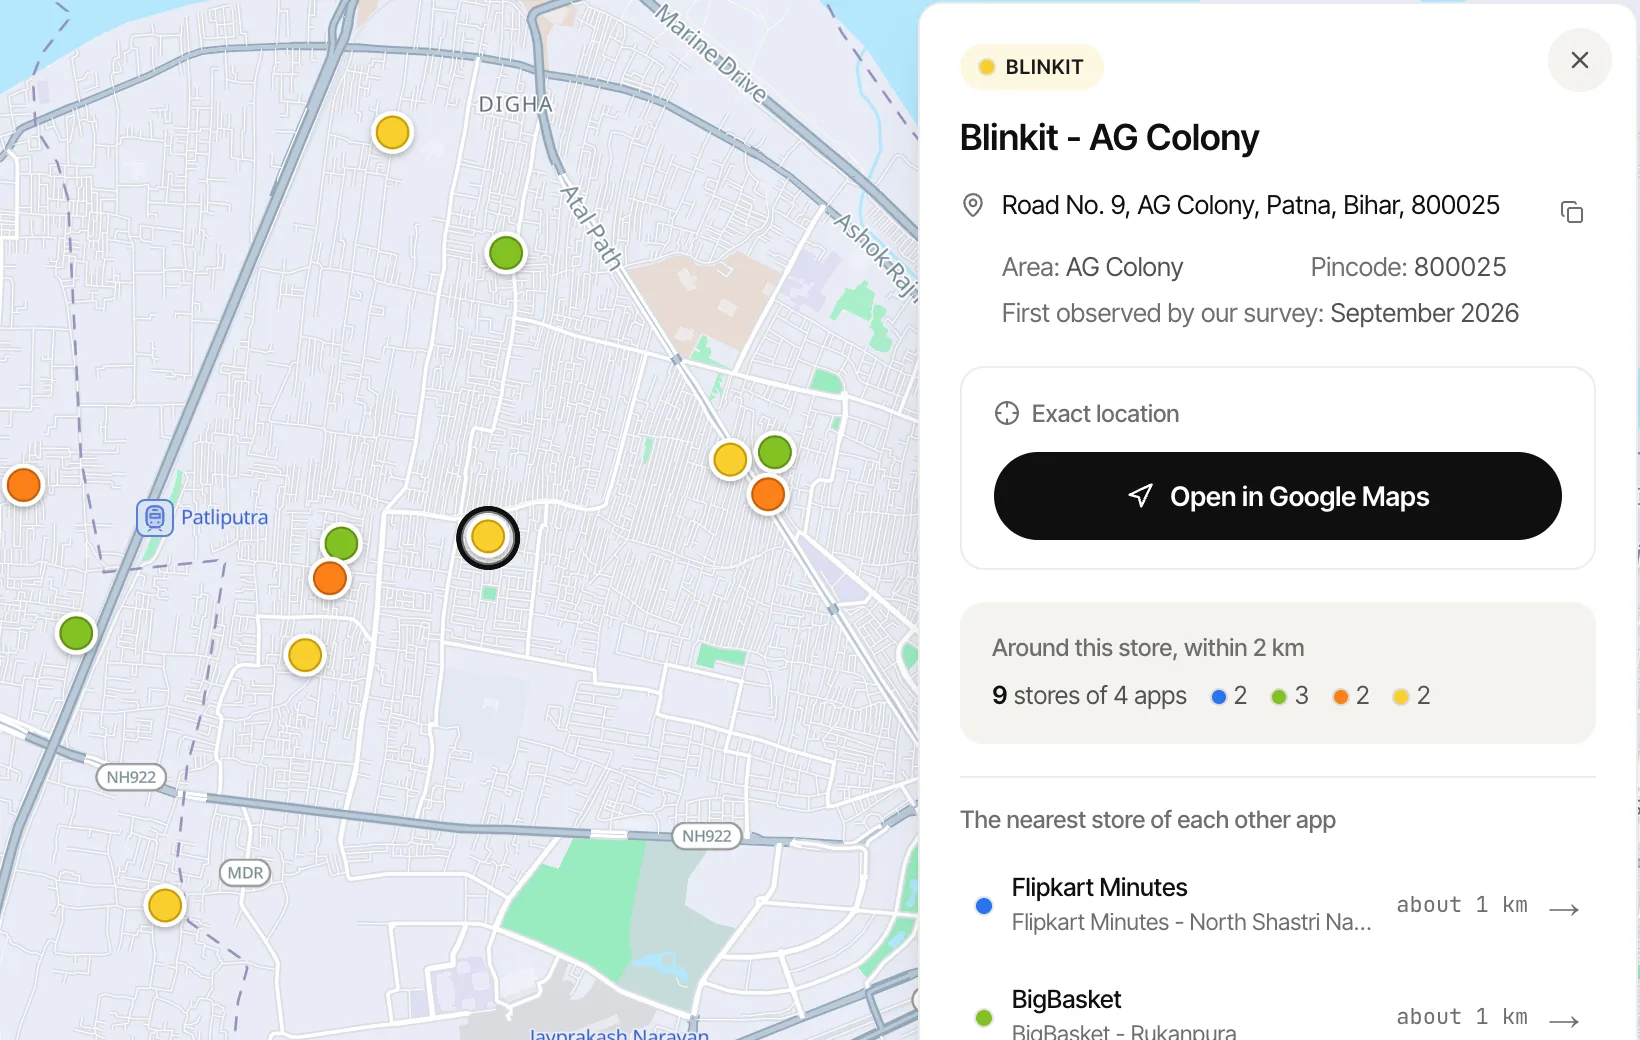Copy the Road No. 9 address
Viewport: 1640px width, 1040px height.
(x=1571, y=212)
